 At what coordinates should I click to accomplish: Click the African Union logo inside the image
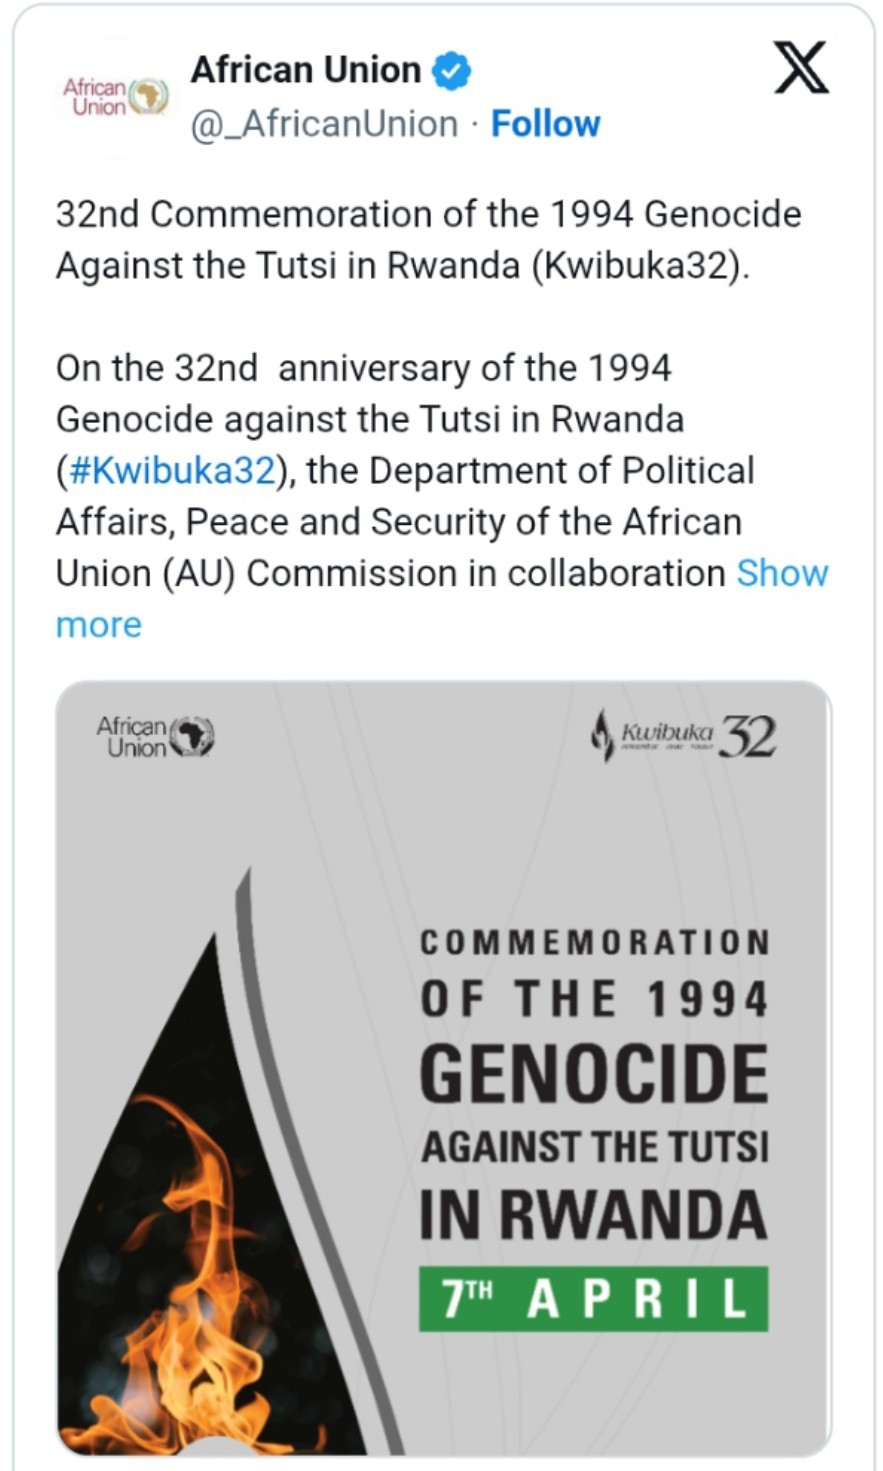pyautogui.click(x=155, y=736)
